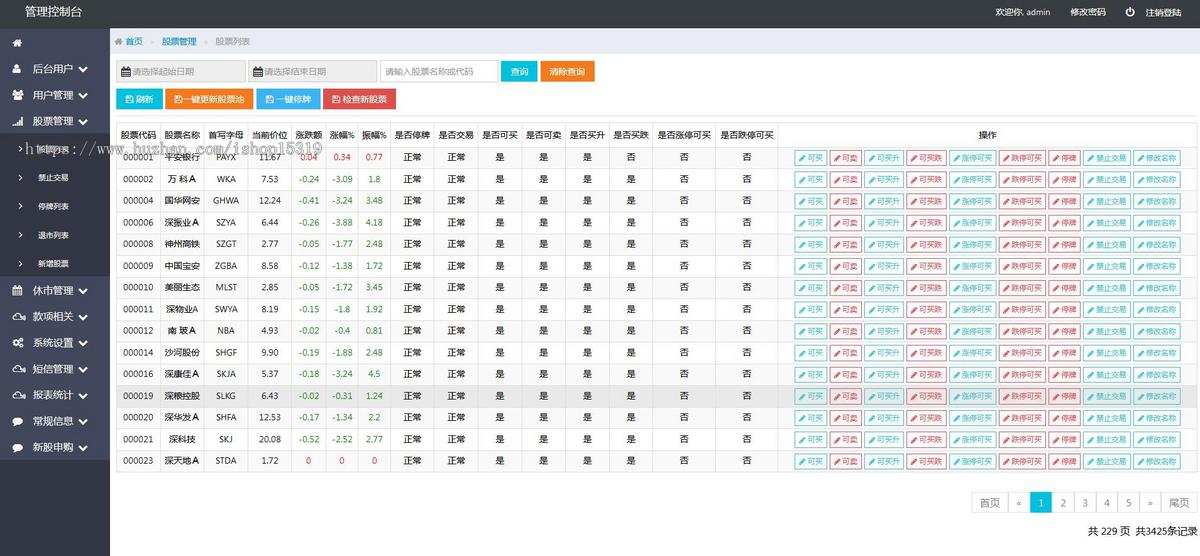Click 修改名称 for stock 000023 深天地A
This screenshot has height=556, width=1200.
1157,461
